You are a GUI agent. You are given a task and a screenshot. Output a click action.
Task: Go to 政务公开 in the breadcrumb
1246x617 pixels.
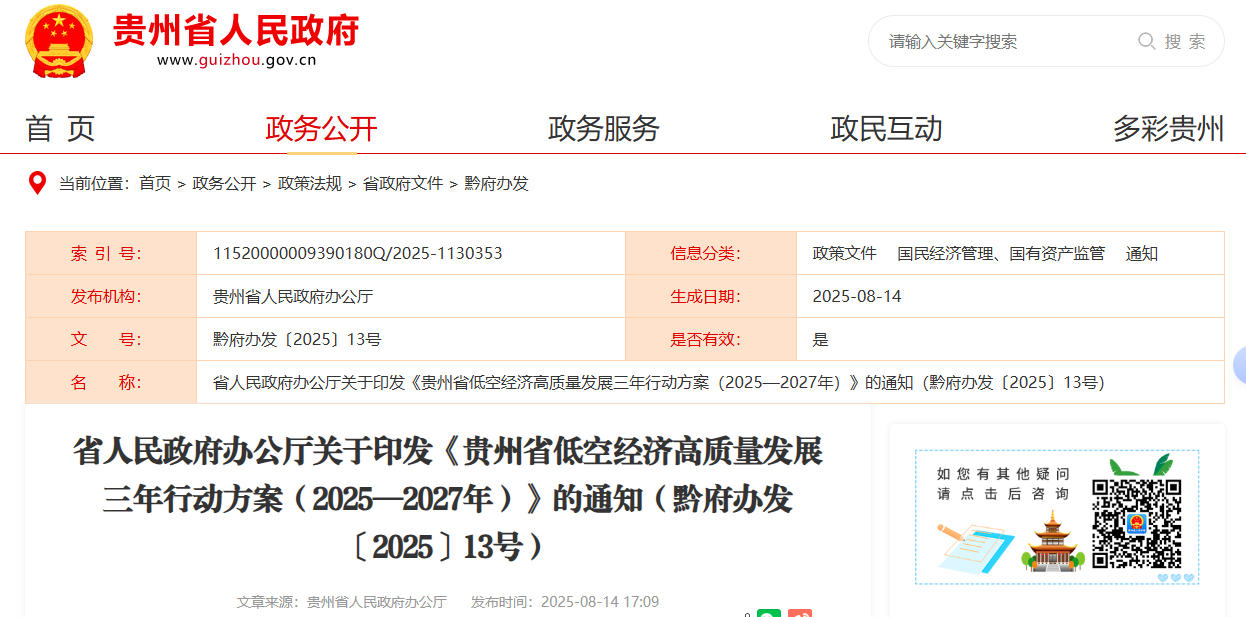[224, 184]
